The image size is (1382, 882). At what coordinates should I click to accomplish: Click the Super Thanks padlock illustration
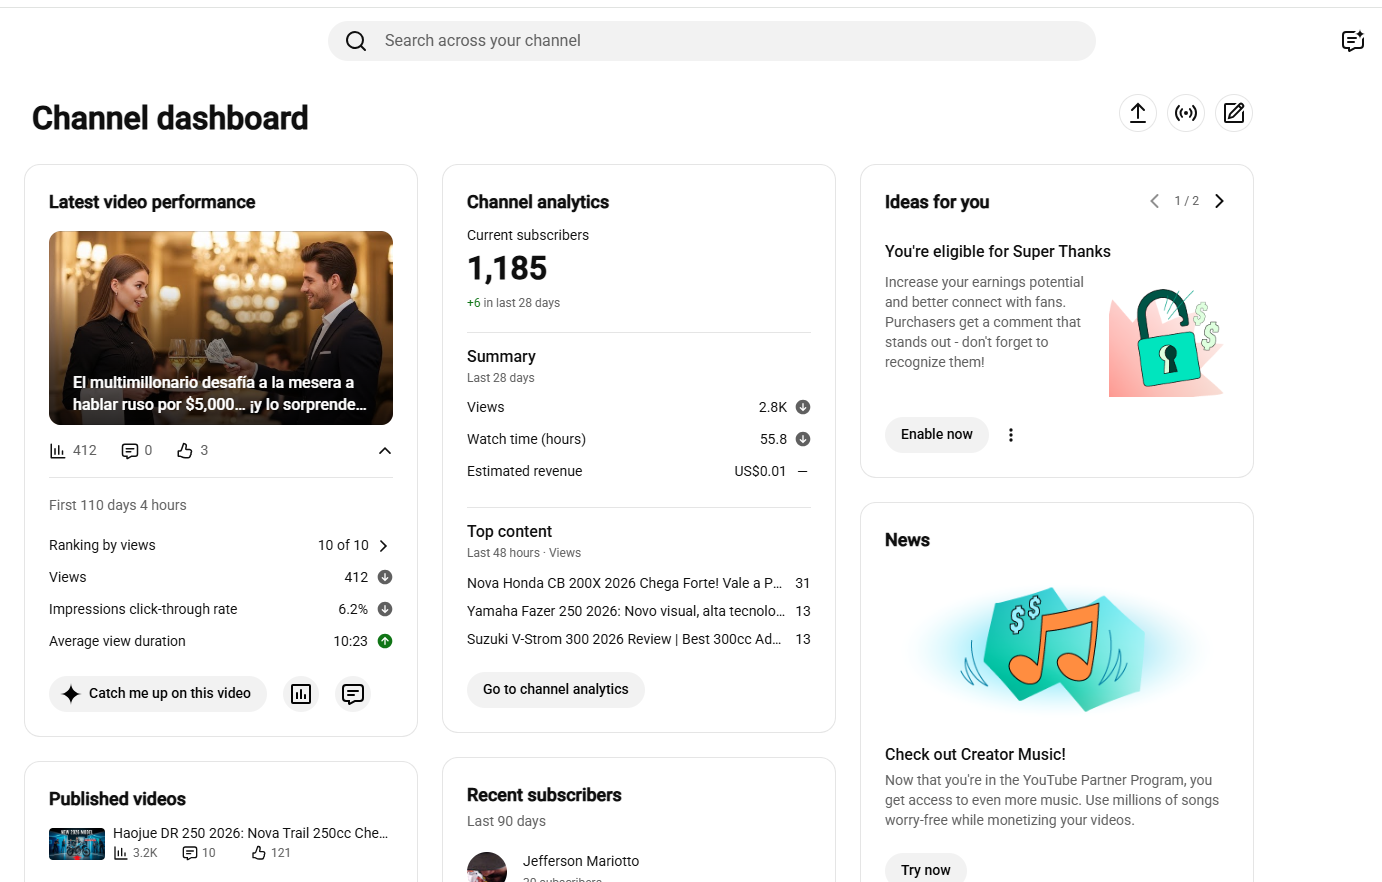(x=1167, y=343)
